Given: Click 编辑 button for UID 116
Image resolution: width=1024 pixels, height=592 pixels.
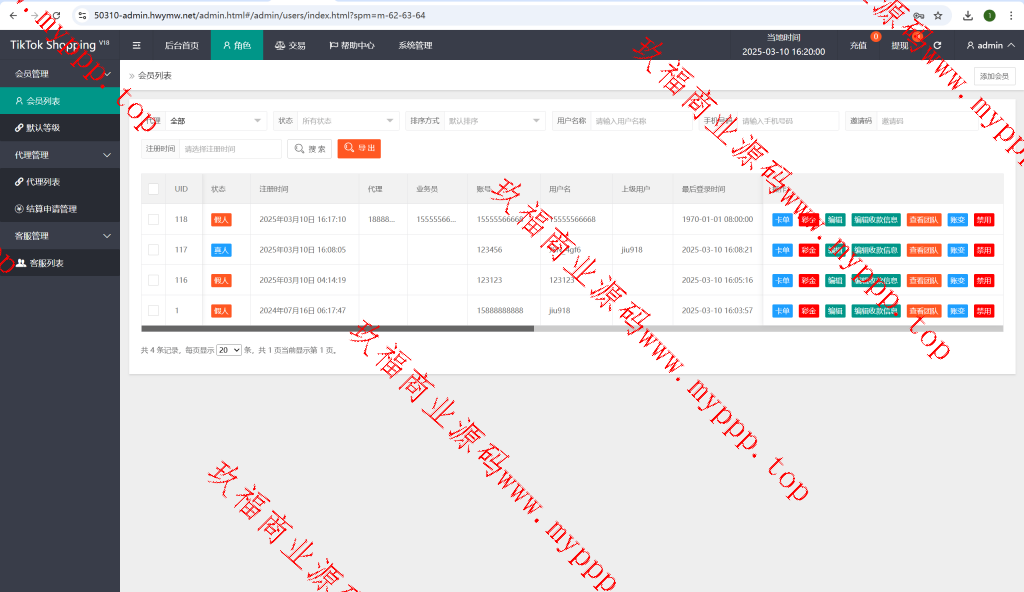Looking at the screenshot, I should point(835,280).
